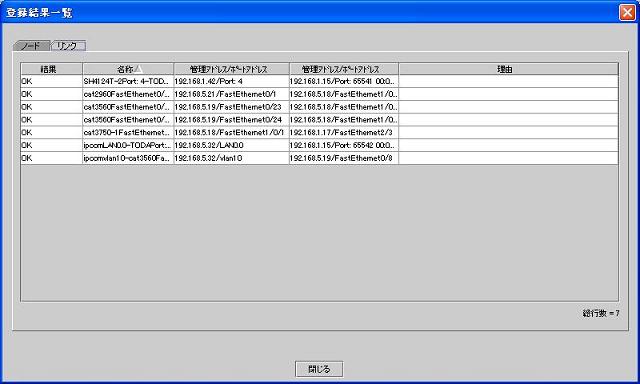The image size is (640, 384).
Task: Select the cat3750-1FastEthernet.. name cell
Action: [128, 132]
